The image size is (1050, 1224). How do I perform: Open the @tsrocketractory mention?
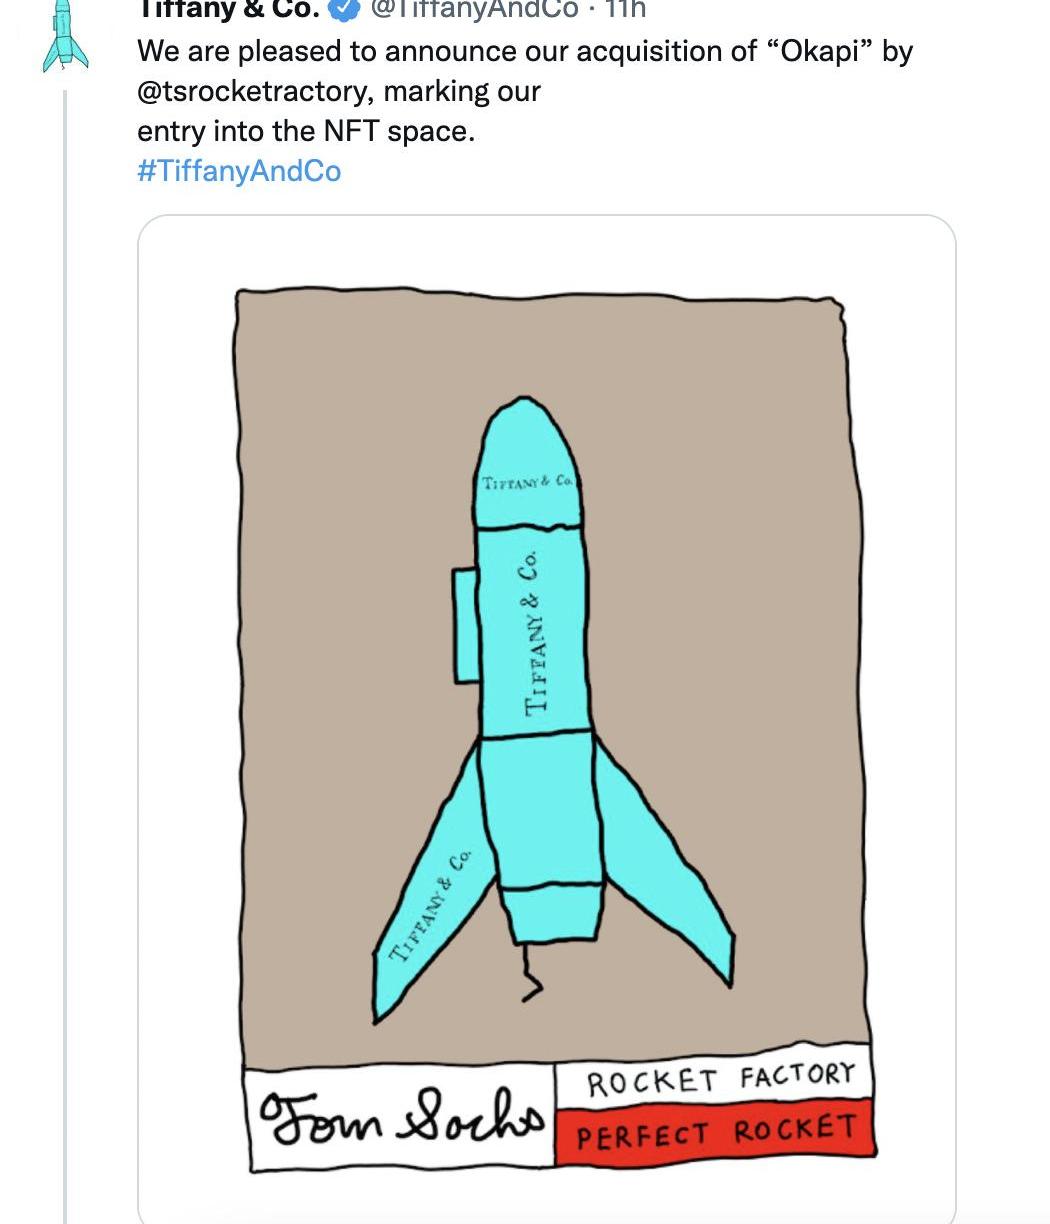(252, 91)
